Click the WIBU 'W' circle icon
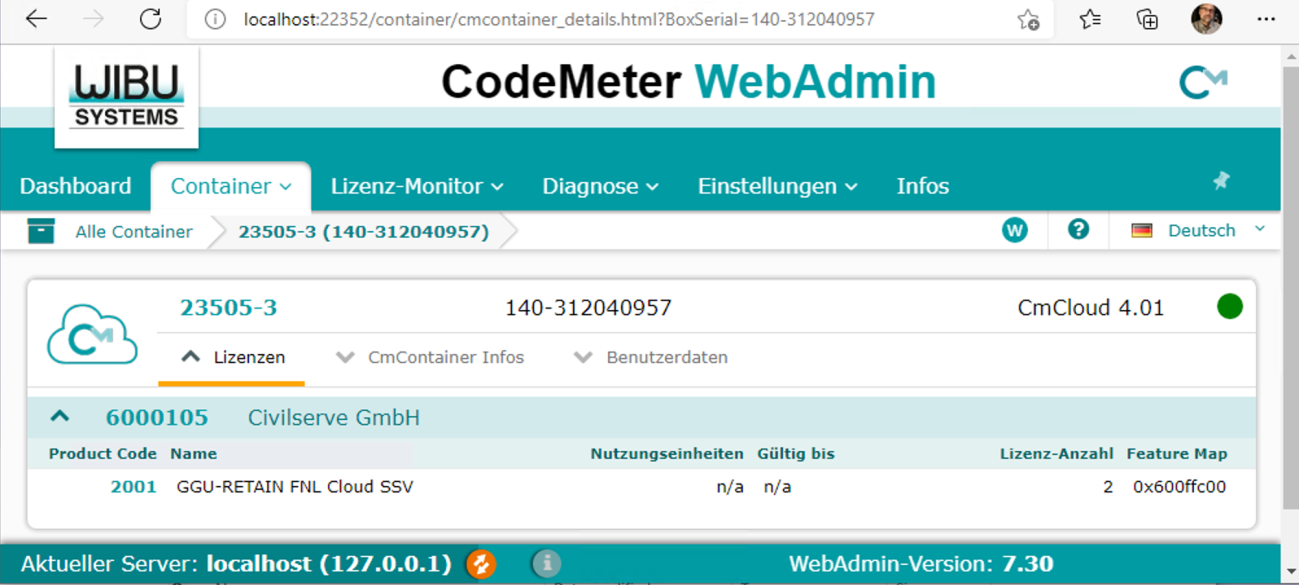The image size is (1299, 585). [x=1014, y=231]
